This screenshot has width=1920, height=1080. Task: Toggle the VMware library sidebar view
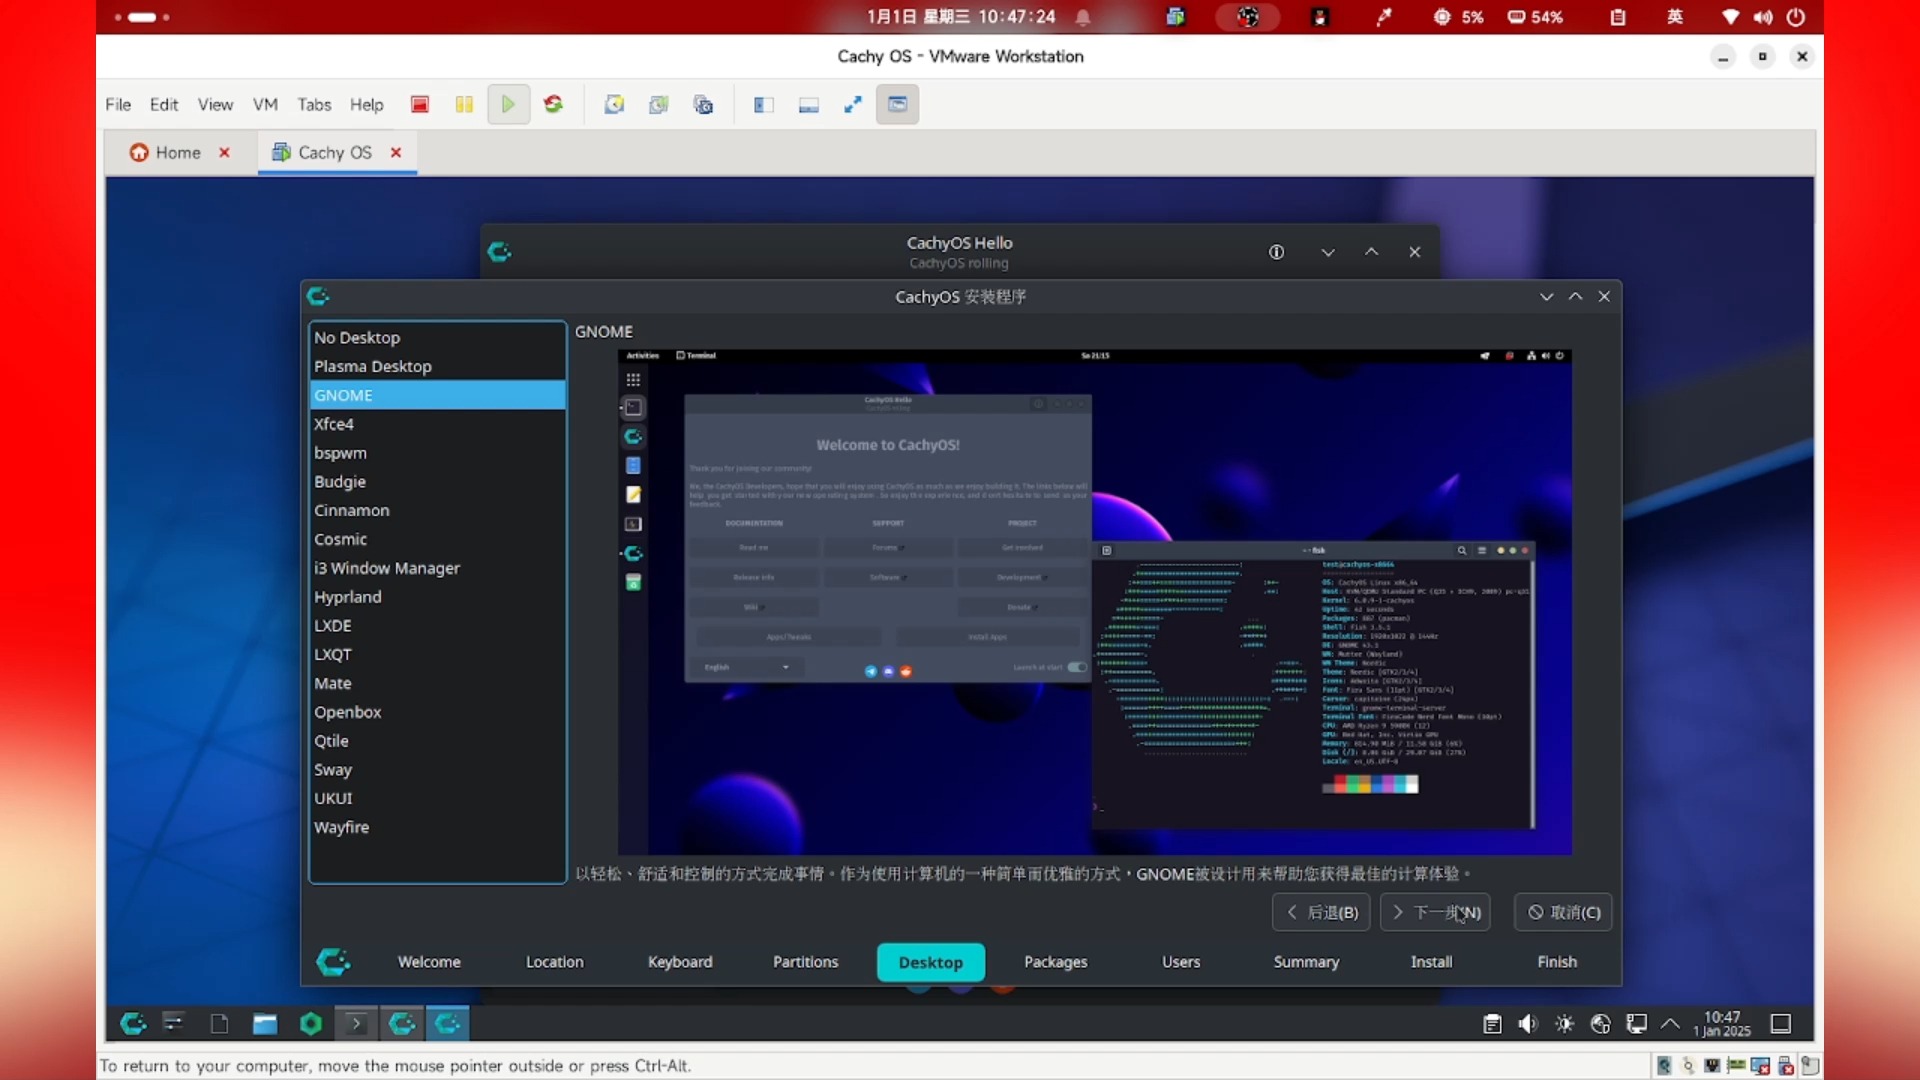coord(764,104)
